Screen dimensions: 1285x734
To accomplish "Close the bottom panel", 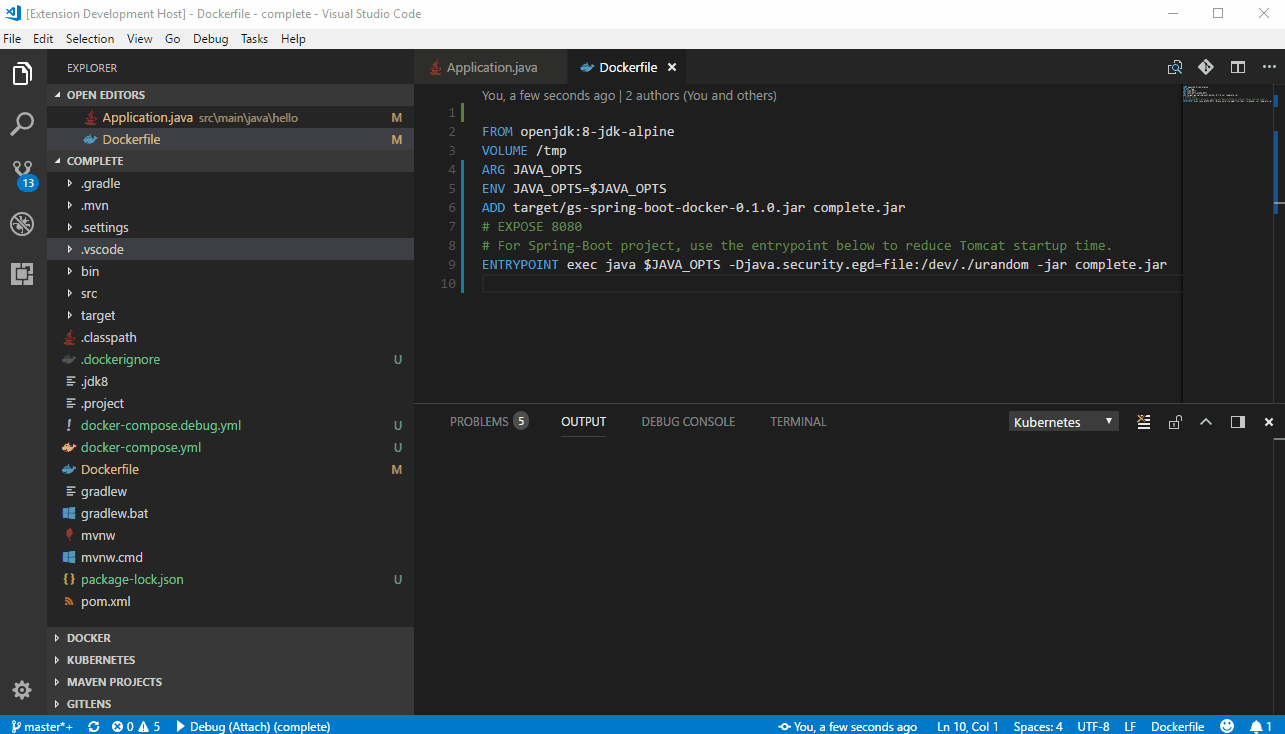I will (1269, 422).
